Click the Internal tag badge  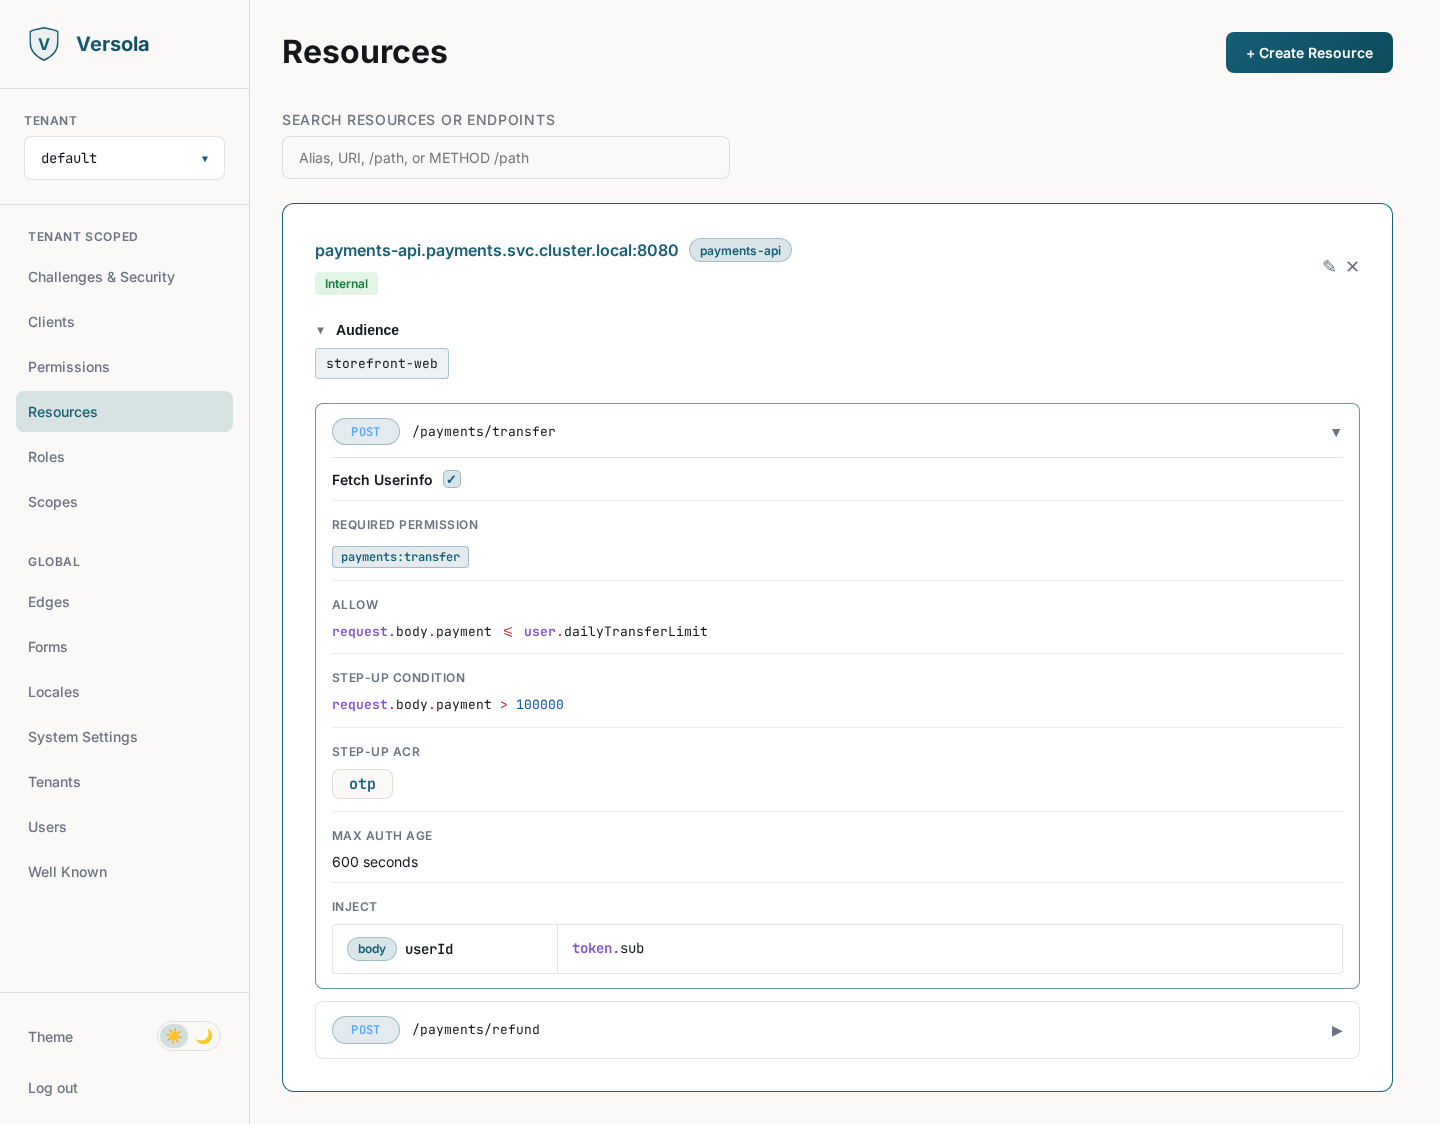[346, 284]
